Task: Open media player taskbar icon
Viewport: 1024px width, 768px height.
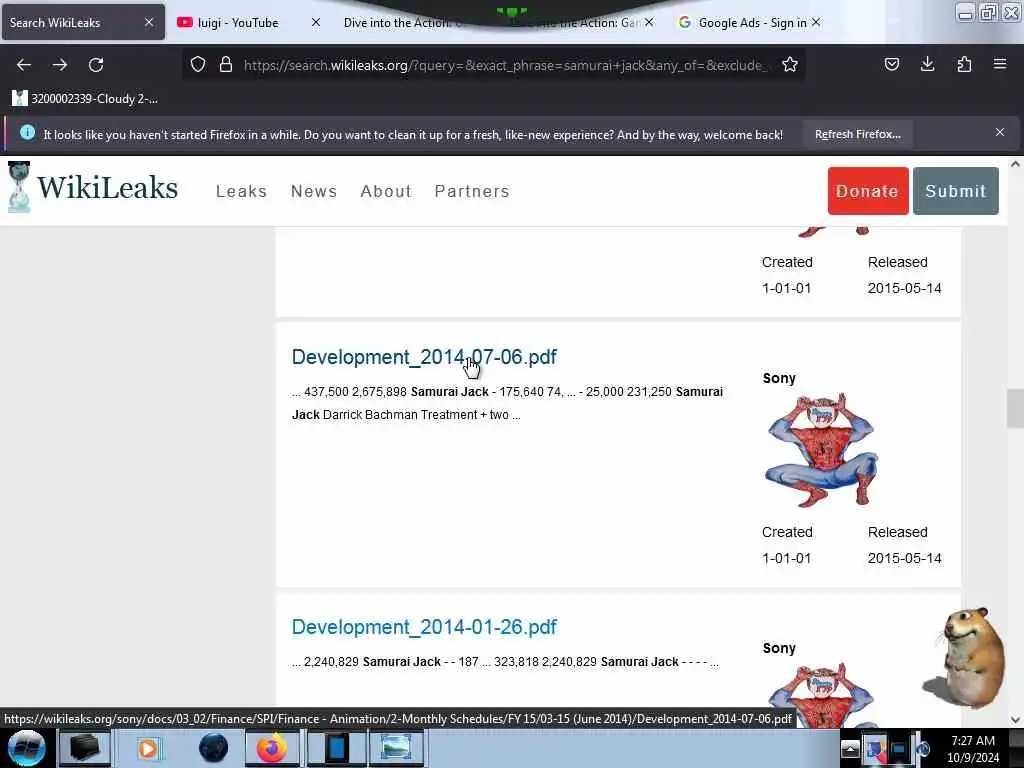Action: pyautogui.click(x=148, y=748)
